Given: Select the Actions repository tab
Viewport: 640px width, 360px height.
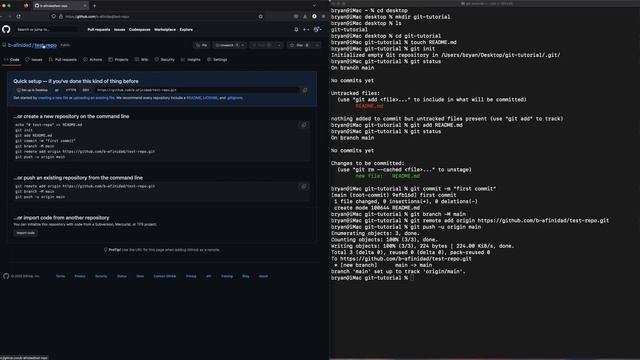Looking at the screenshot, I should coord(93,60).
